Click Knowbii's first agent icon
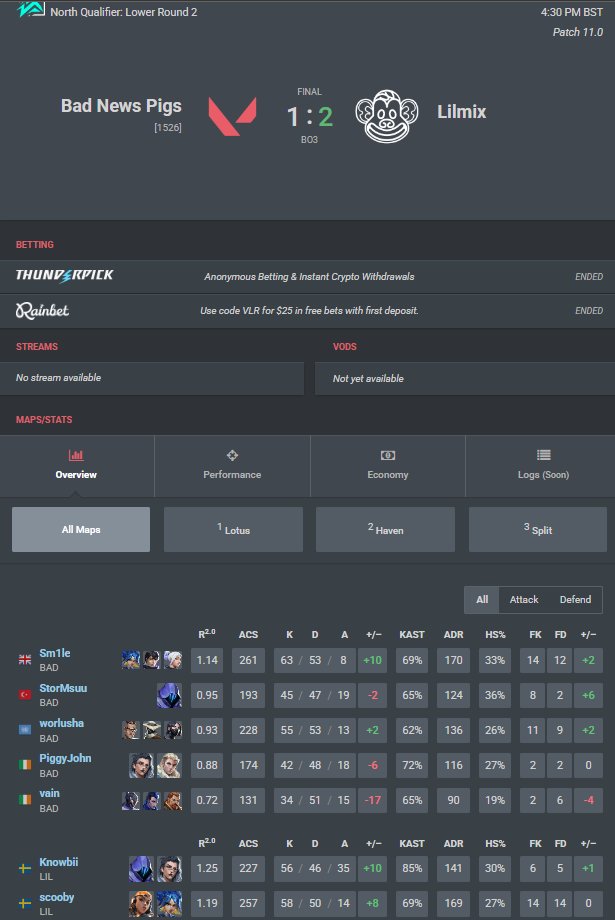This screenshot has height=920, width=615. click(x=141, y=868)
